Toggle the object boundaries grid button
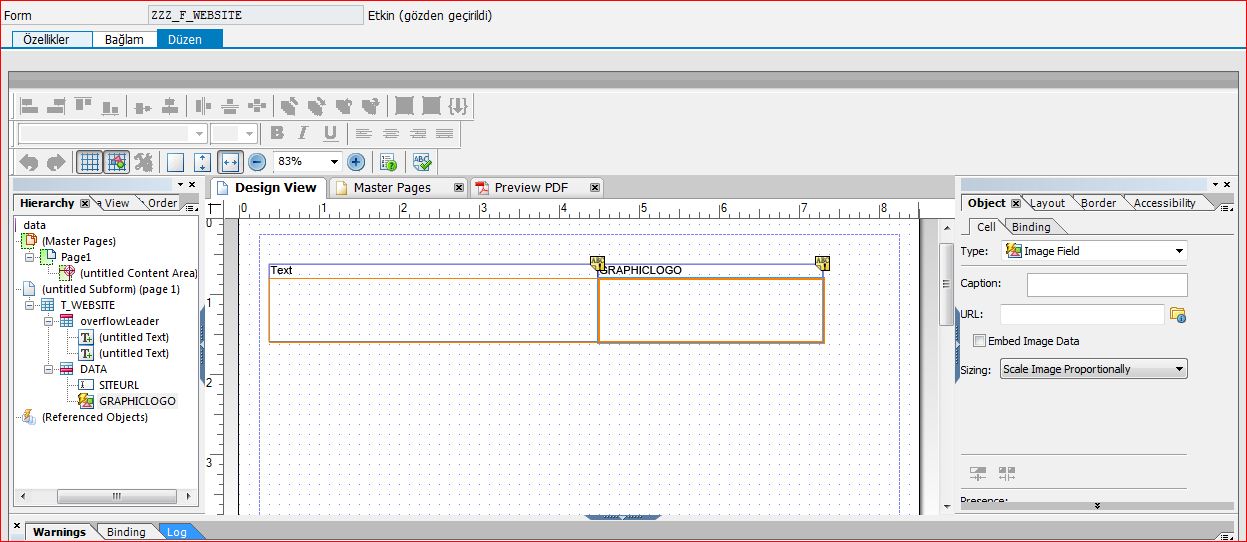Viewport: 1247px width, 542px height. [x=116, y=162]
